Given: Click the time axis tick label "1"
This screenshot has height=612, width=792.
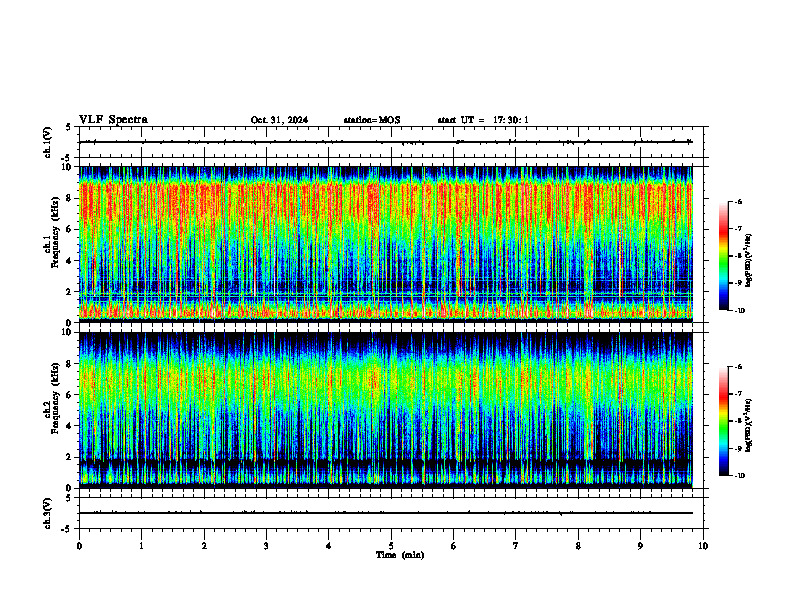Looking at the screenshot, I should [141, 546].
